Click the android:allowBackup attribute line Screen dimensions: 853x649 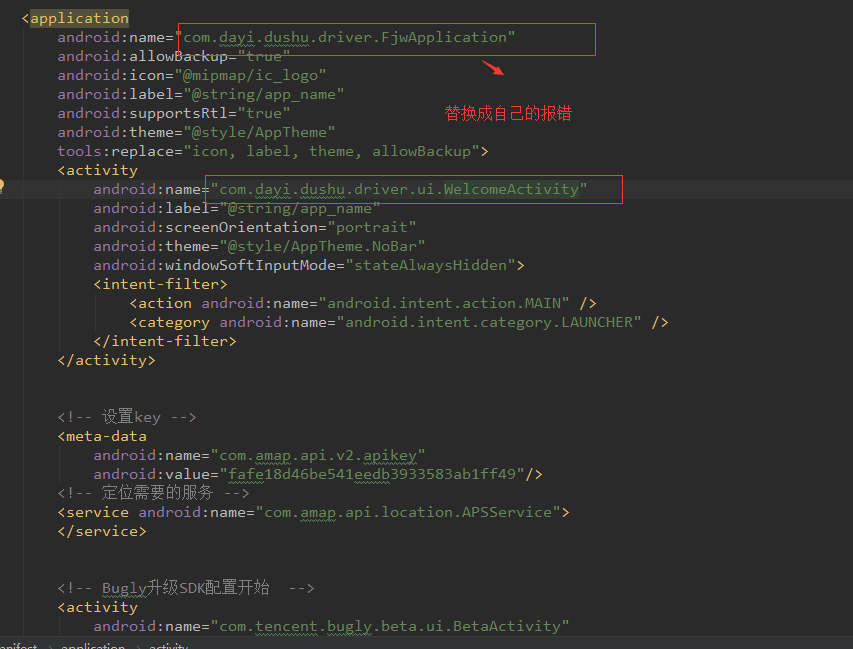point(174,56)
